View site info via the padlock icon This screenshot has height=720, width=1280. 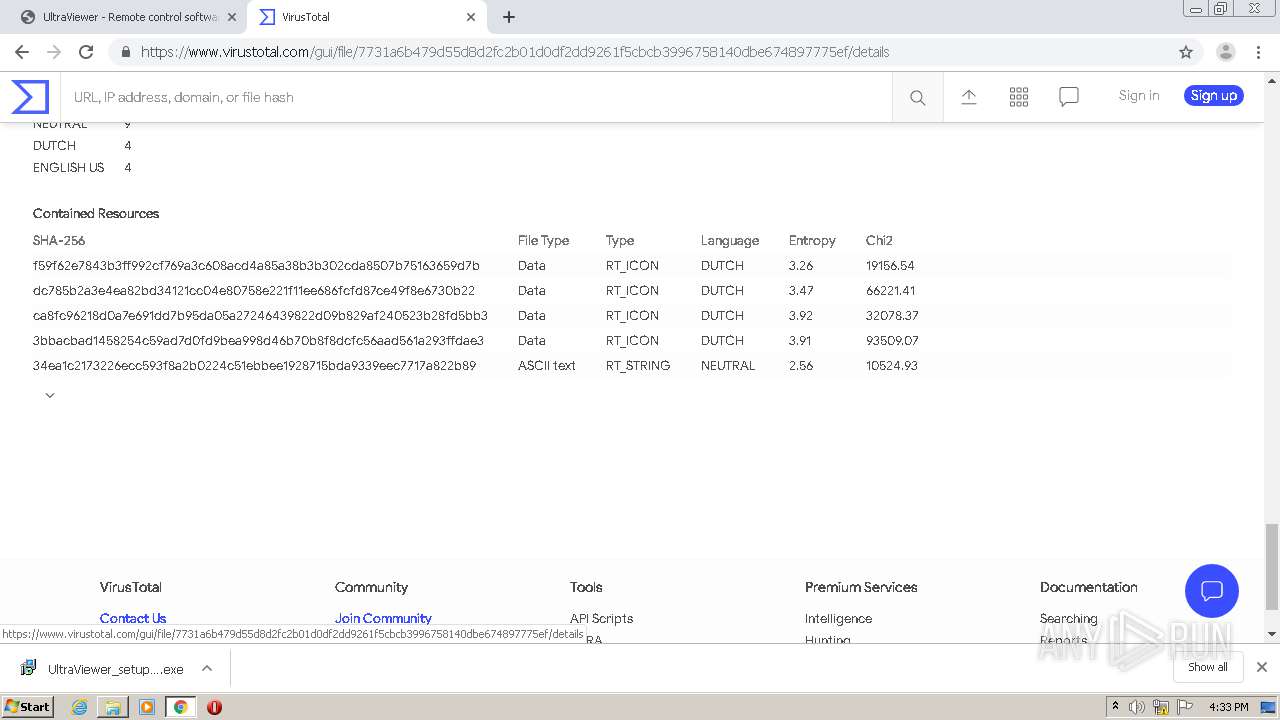(x=125, y=52)
